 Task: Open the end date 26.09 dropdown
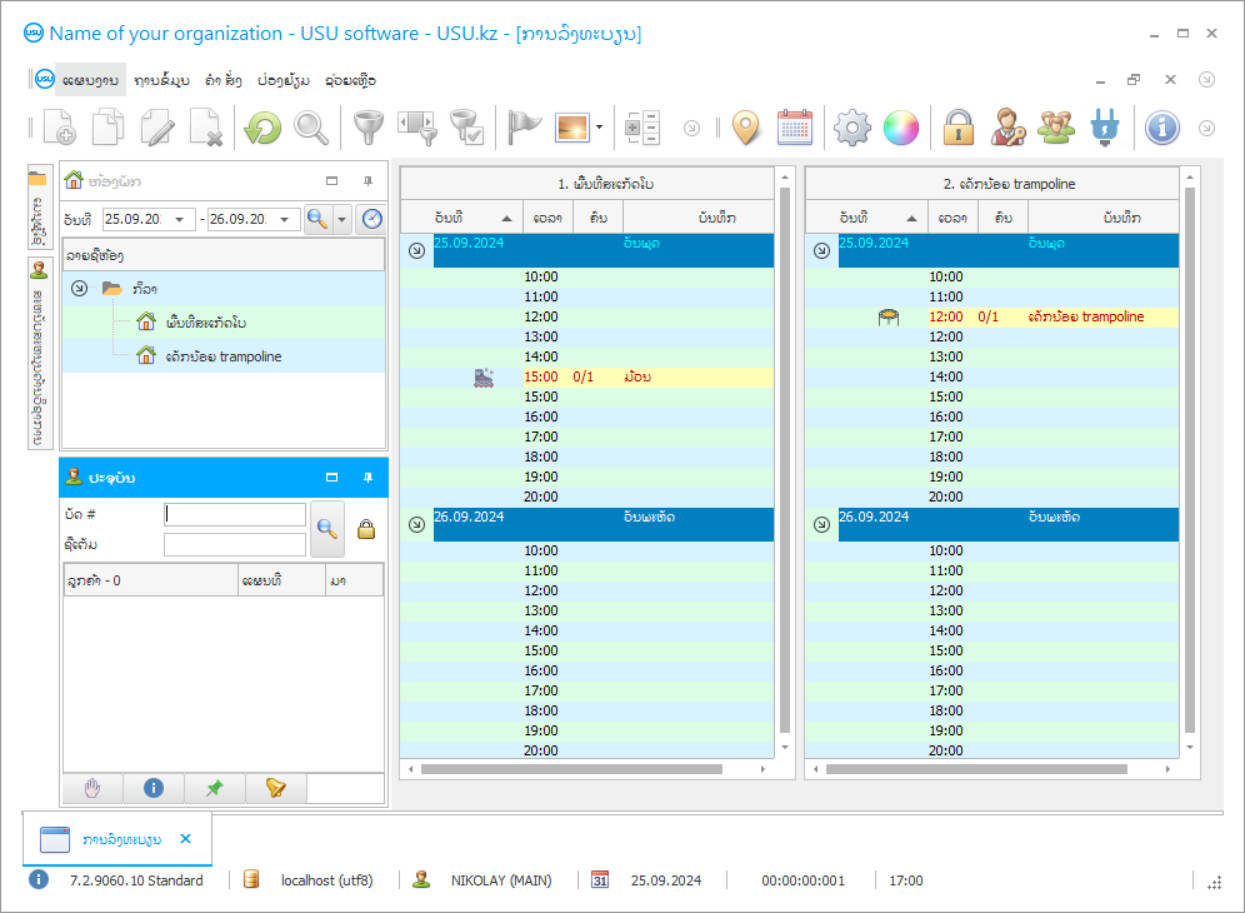[x=285, y=220]
